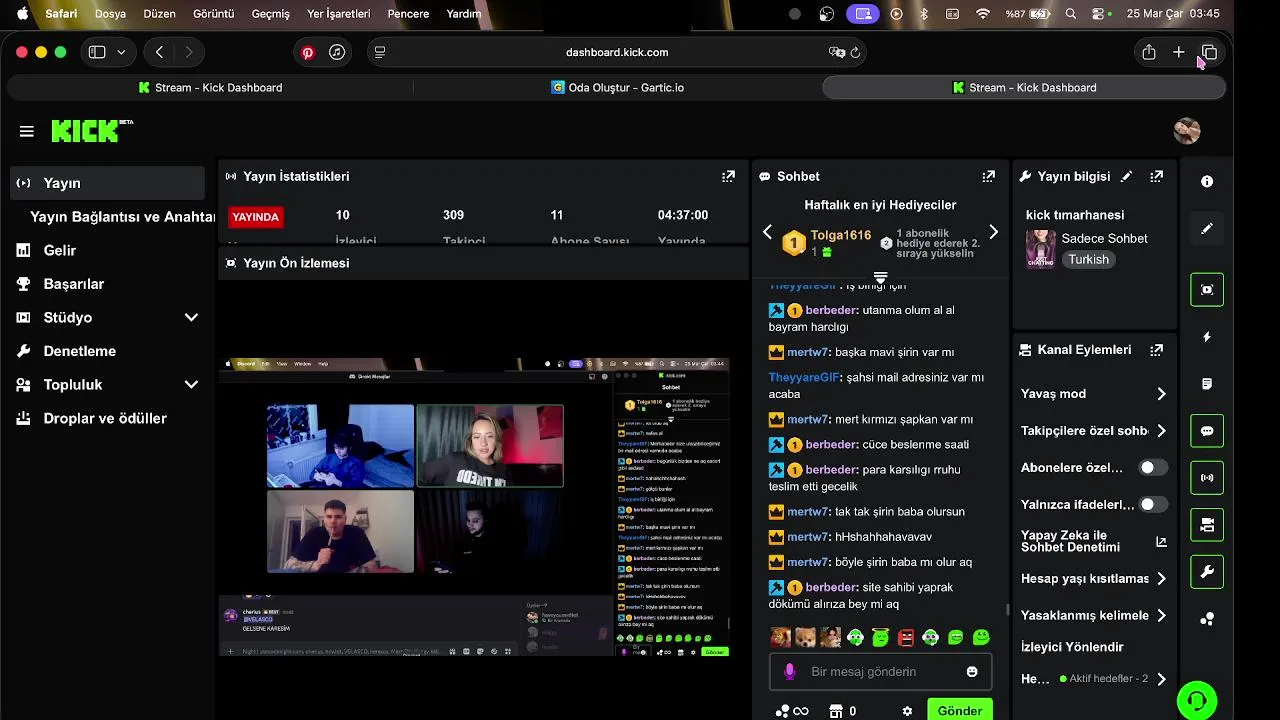Open the Dosya menu in menu bar
Screen dimensions: 1280x720
(x=110, y=14)
